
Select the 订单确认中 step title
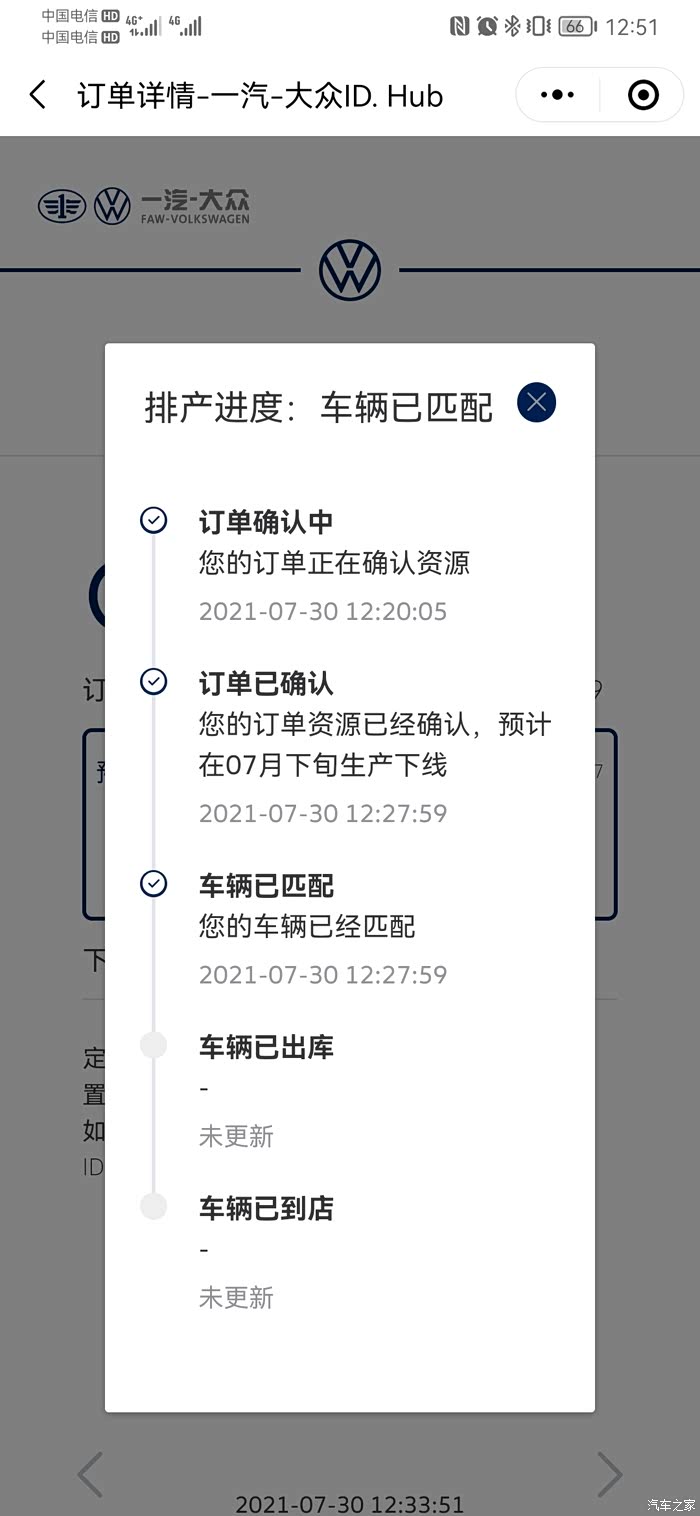pyautogui.click(x=266, y=522)
